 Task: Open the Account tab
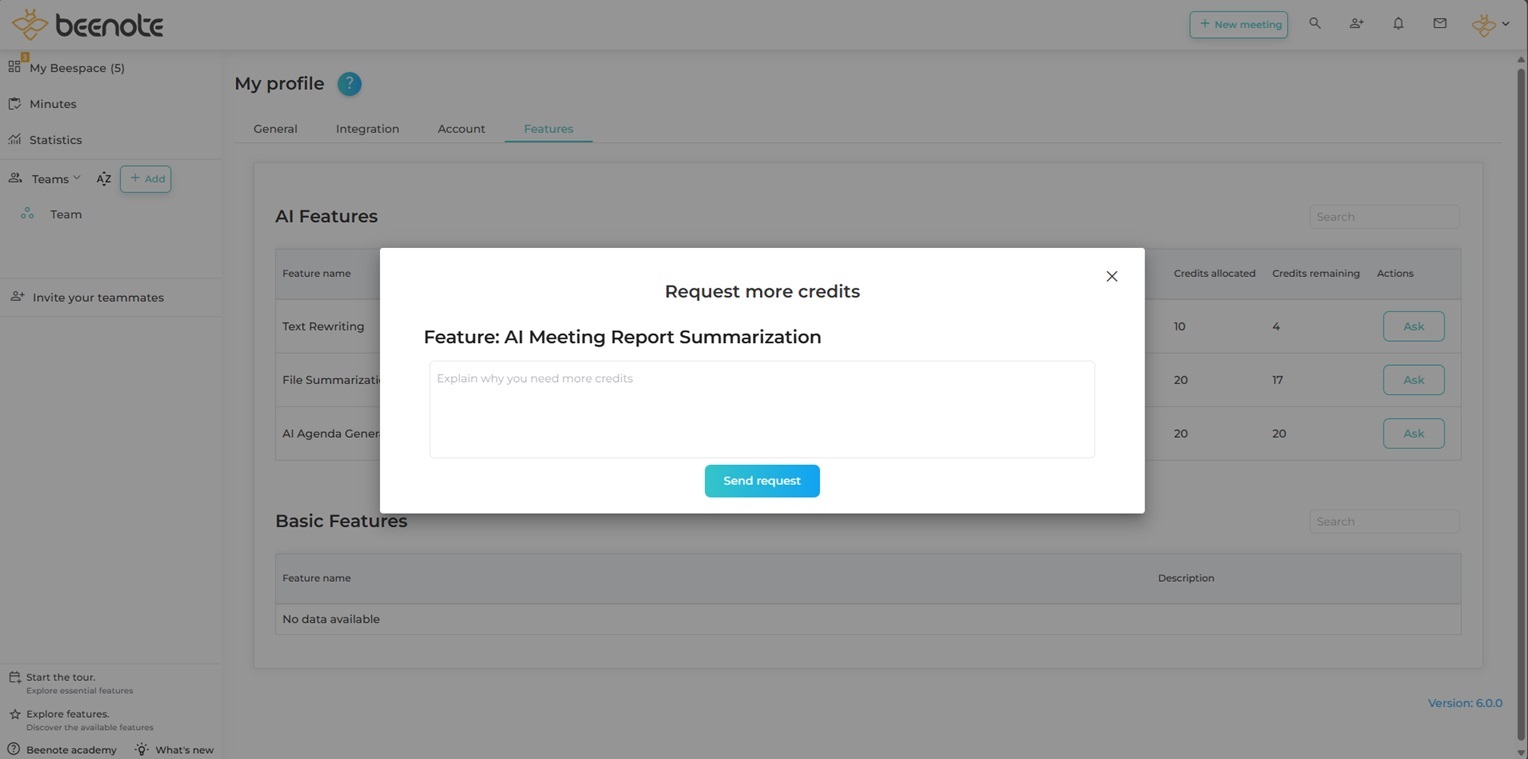(461, 129)
